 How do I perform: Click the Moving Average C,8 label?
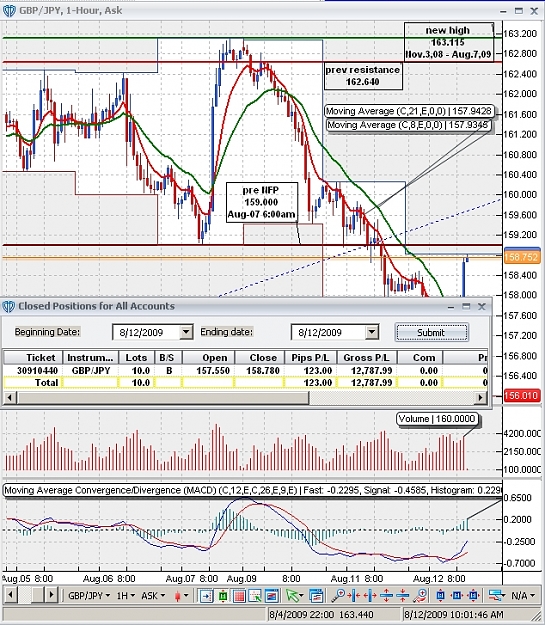coord(409,125)
